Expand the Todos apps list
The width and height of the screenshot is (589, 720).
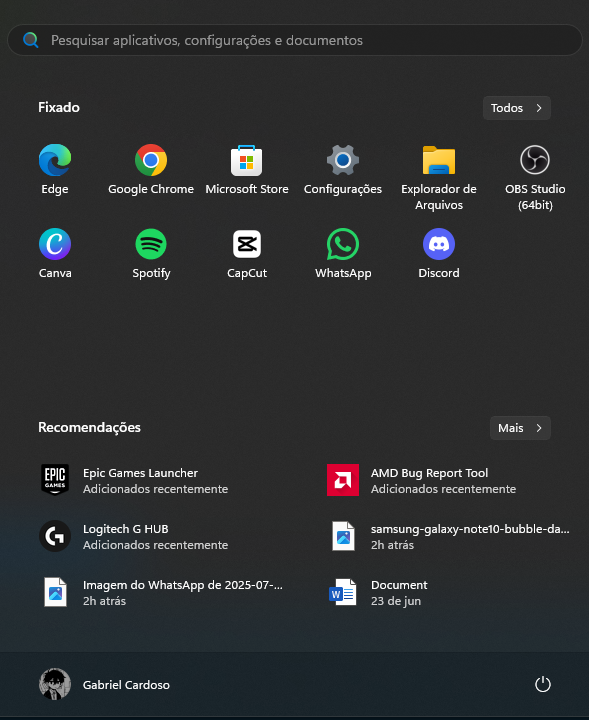point(516,108)
